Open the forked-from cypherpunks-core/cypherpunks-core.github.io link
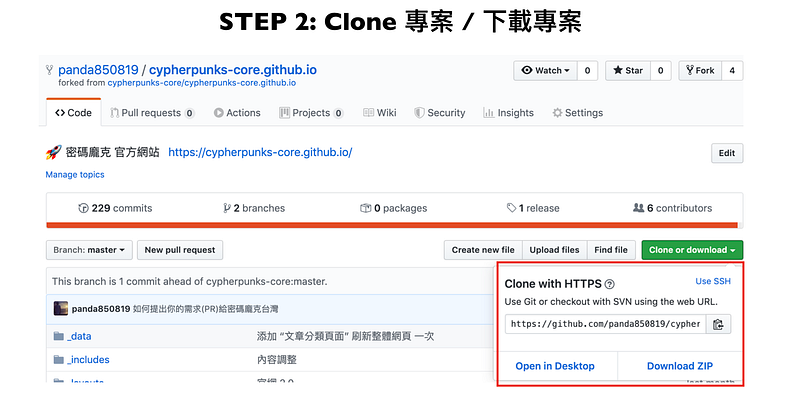The height and width of the screenshot is (393, 800). [x=202, y=83]
